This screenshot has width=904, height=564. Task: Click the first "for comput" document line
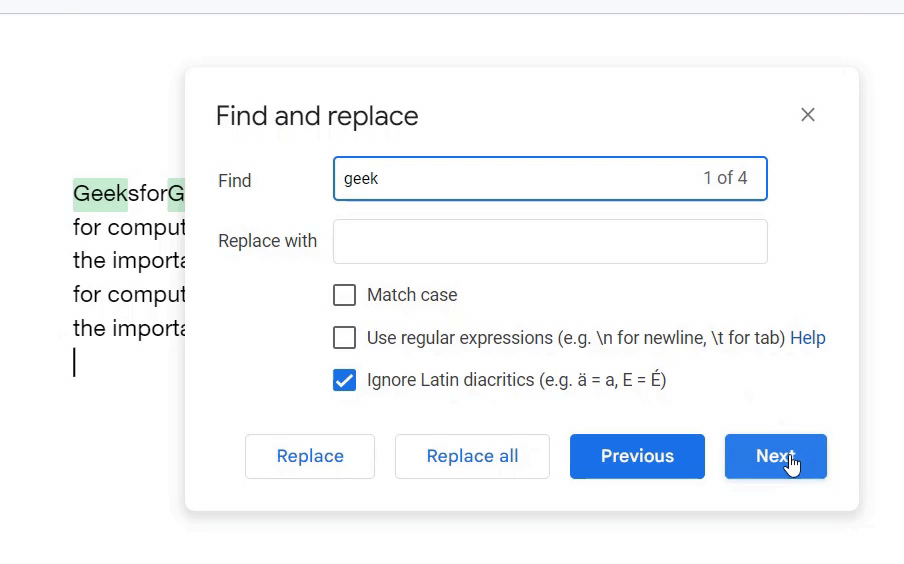coord(129,228)
